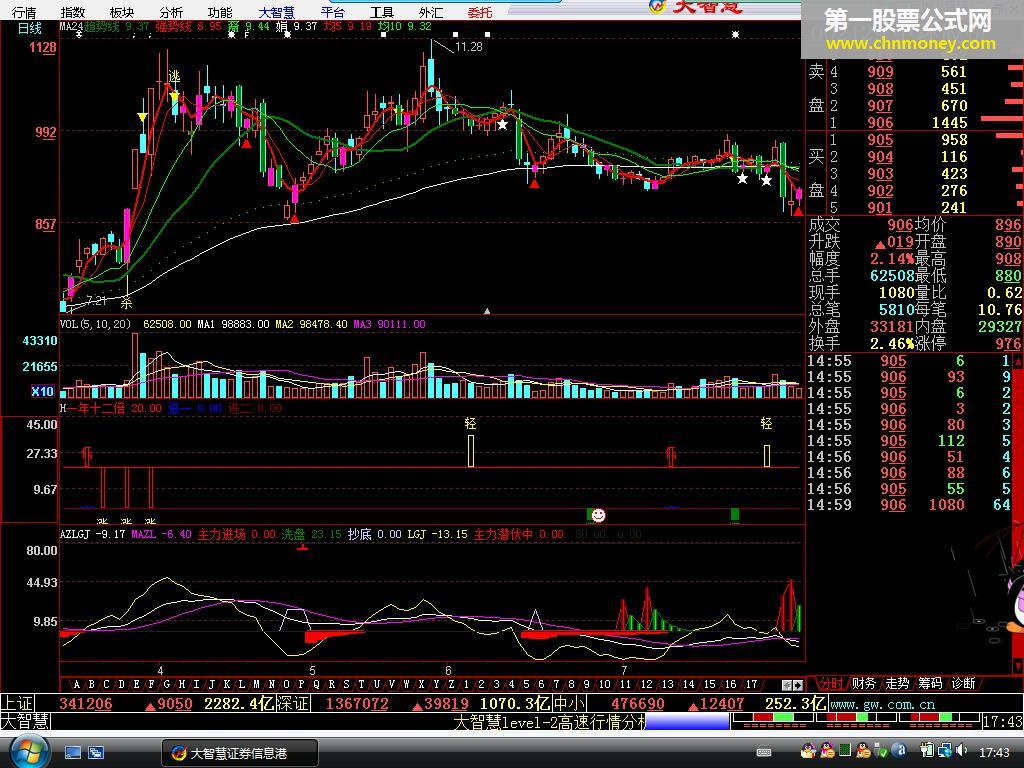
Task: Switch to the 诊断 tab
Action: [x=963, y=683]
